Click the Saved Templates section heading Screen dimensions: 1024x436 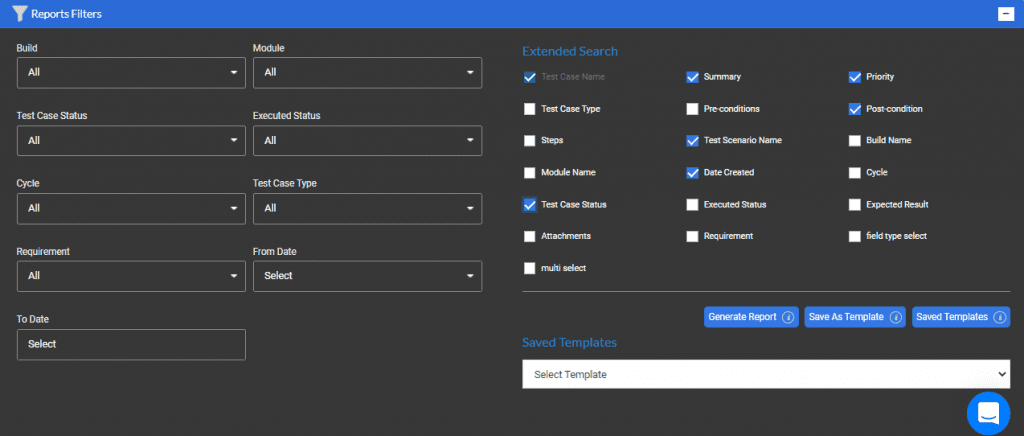tap(569, 343)
